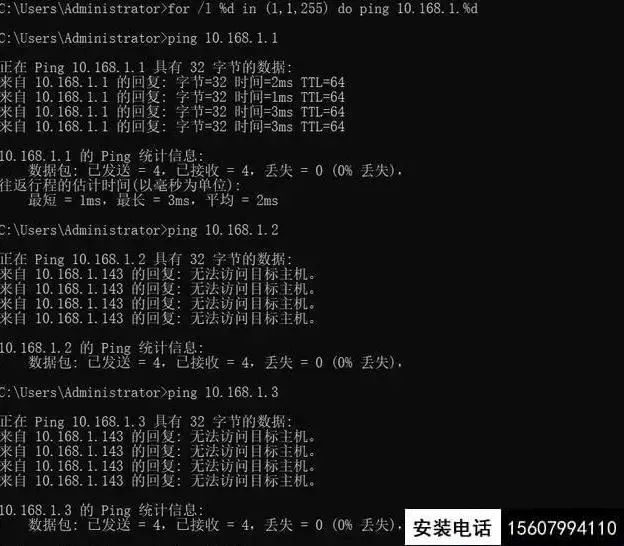Click the for /l loop command line

[239, 8]
